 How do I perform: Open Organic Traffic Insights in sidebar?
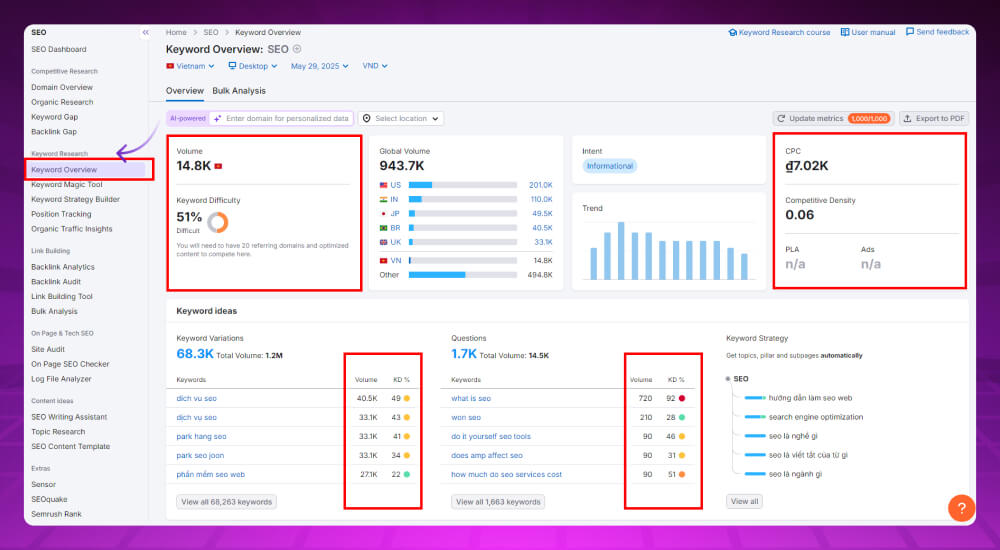pyautogui.click(x=71, y=229)
